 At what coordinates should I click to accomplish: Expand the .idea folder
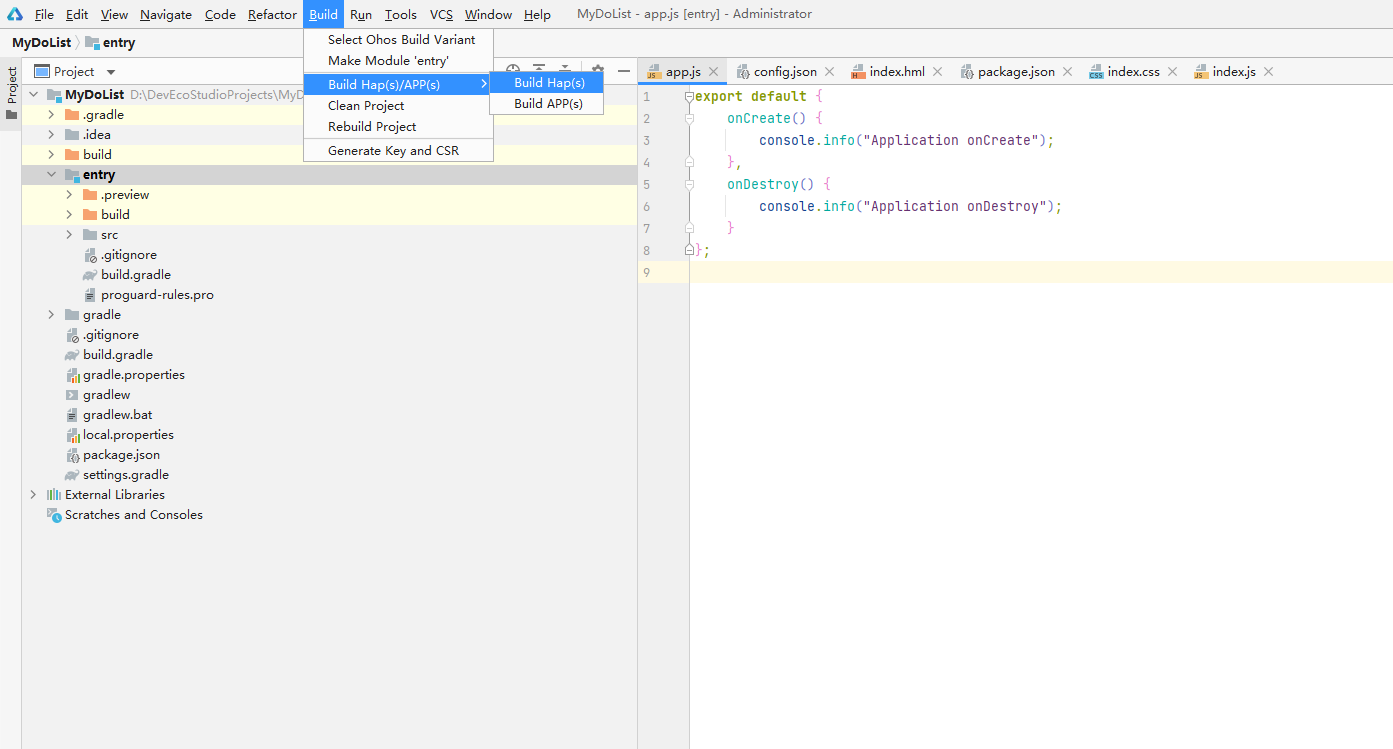coord(51,135)
